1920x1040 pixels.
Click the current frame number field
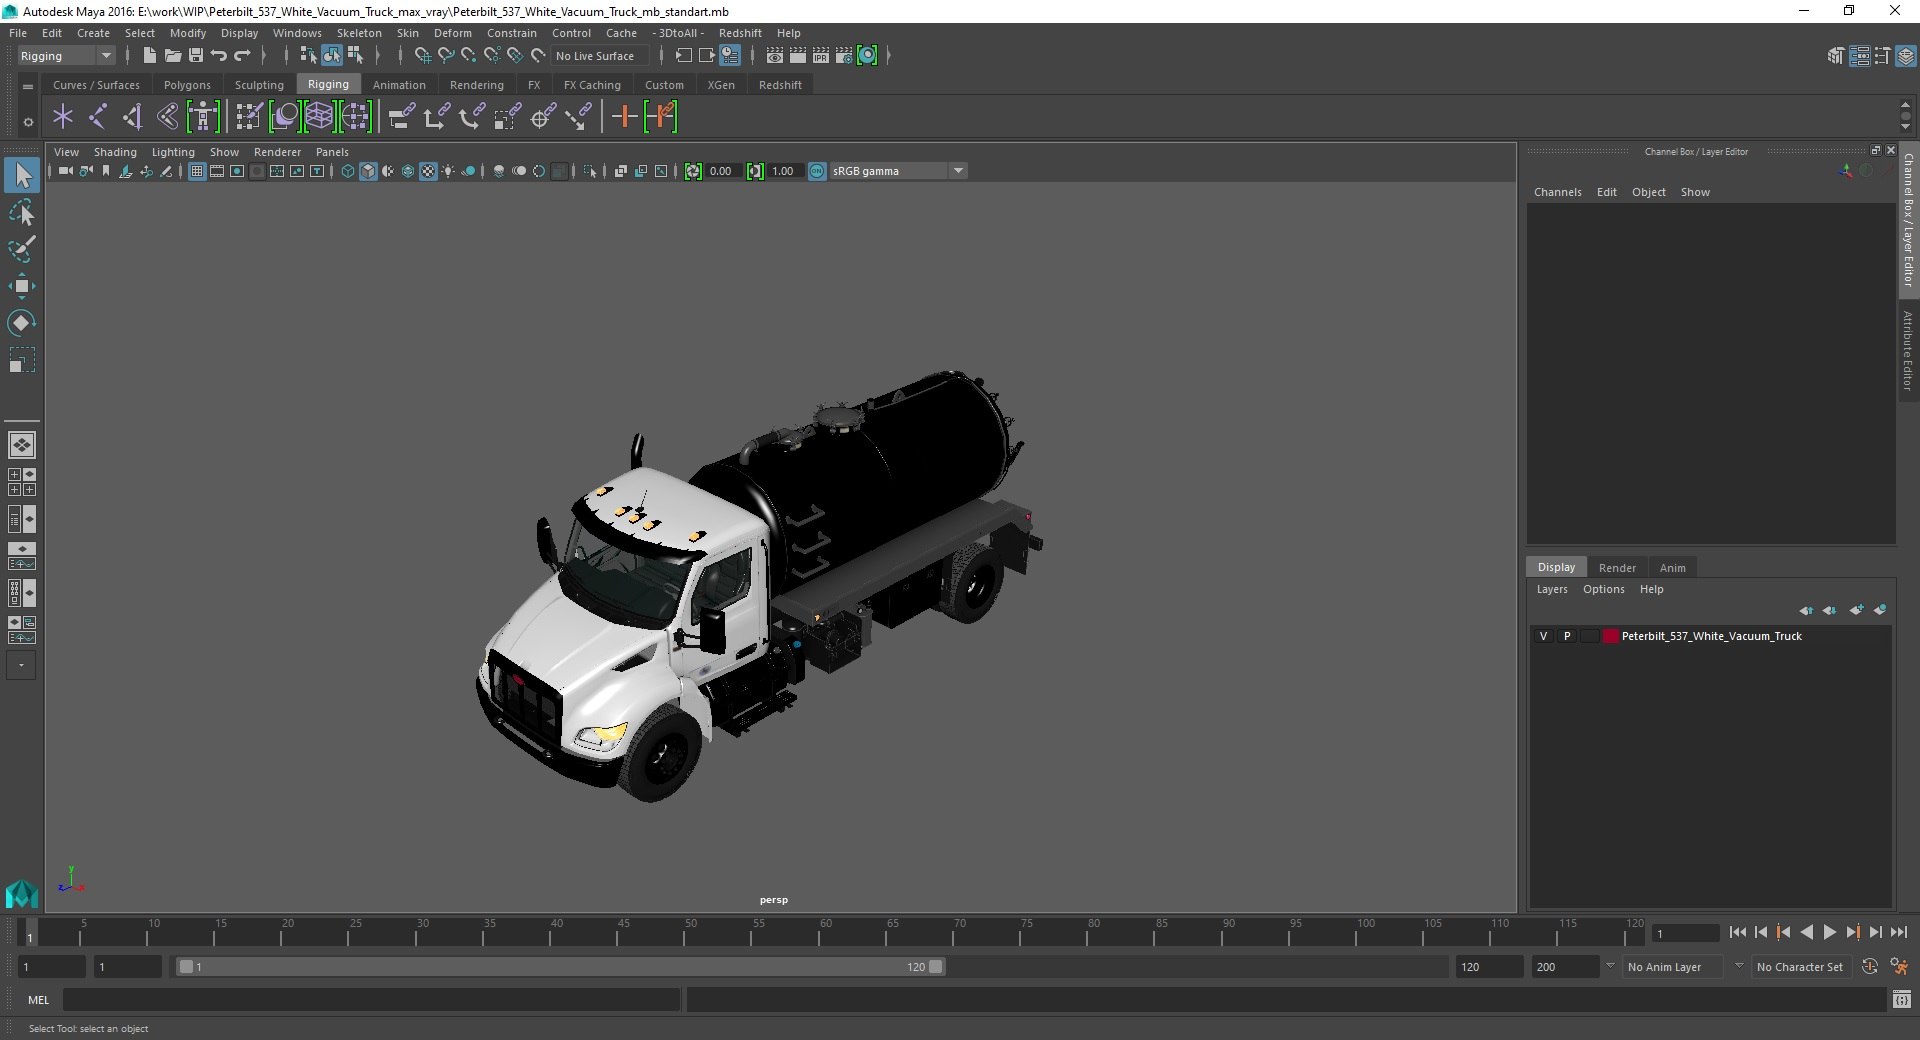pos(1685,933)
